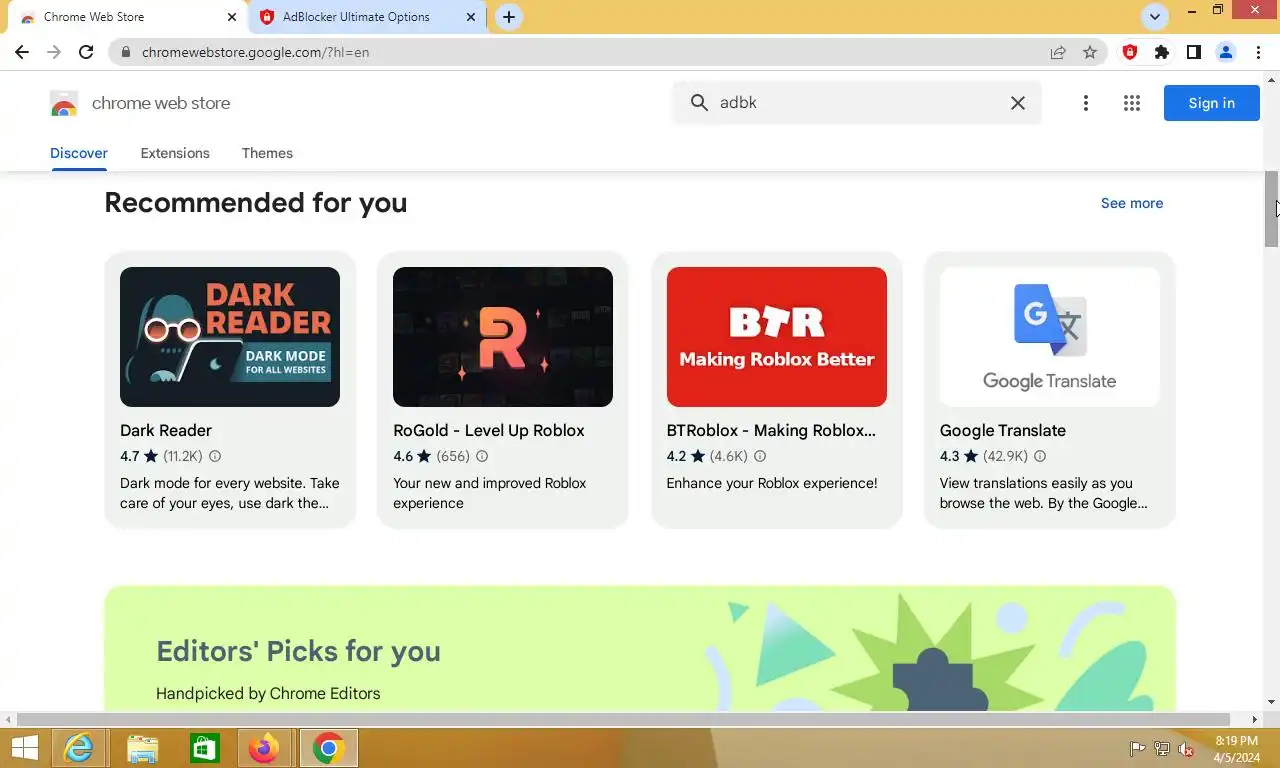Open the BTRoblox thumbnail image
The height and width of the screenshot is (768, 1280).
[777, 337]
